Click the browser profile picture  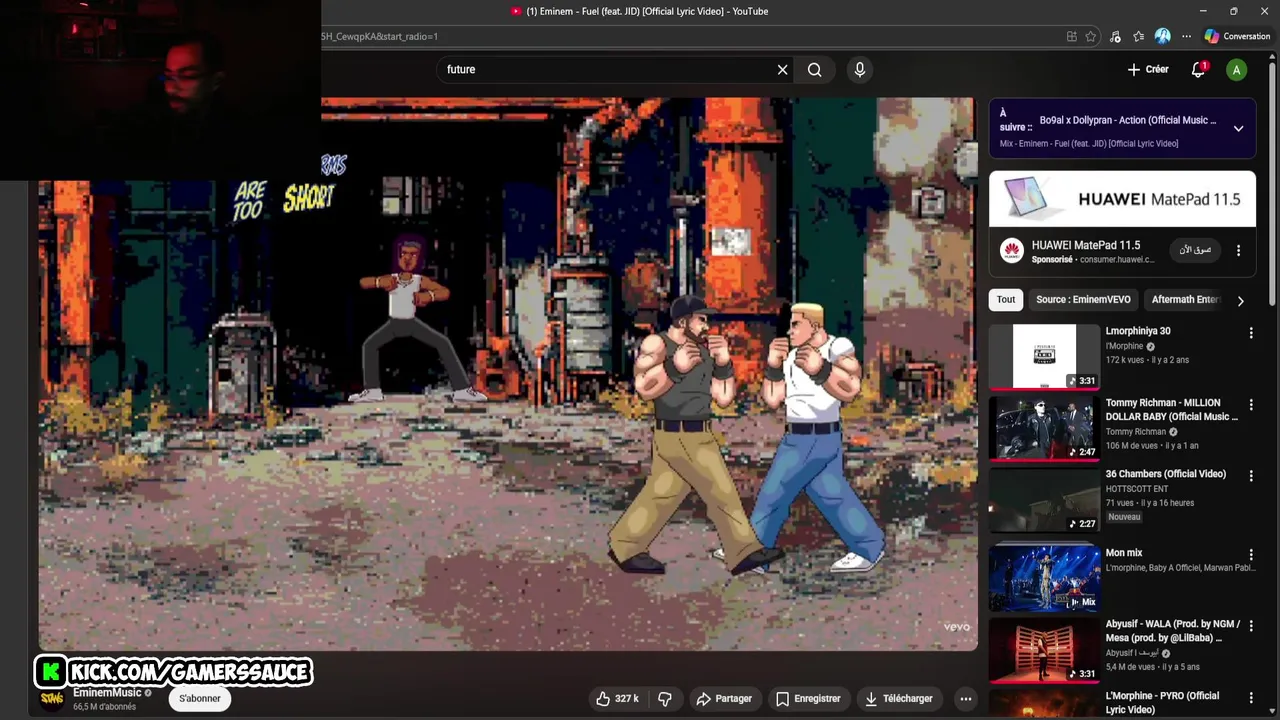pos(1162,36)
